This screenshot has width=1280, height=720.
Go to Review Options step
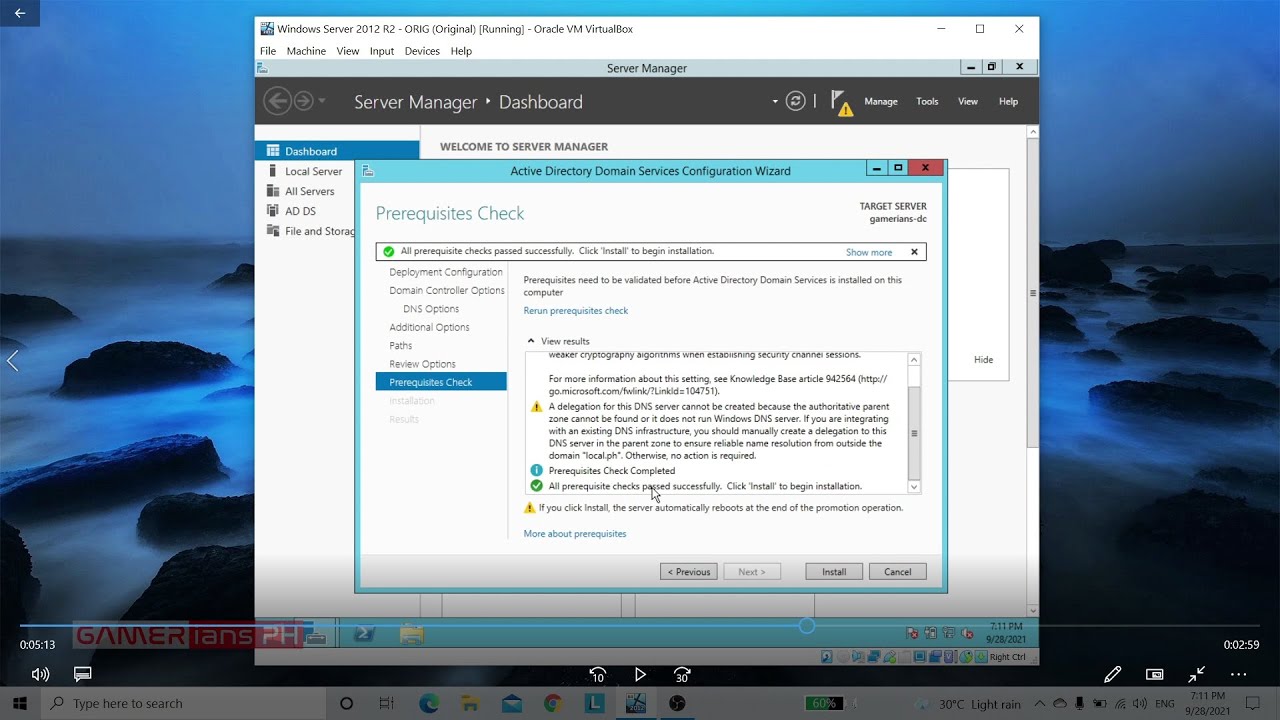pyautogui.click(x=422, y=364)
